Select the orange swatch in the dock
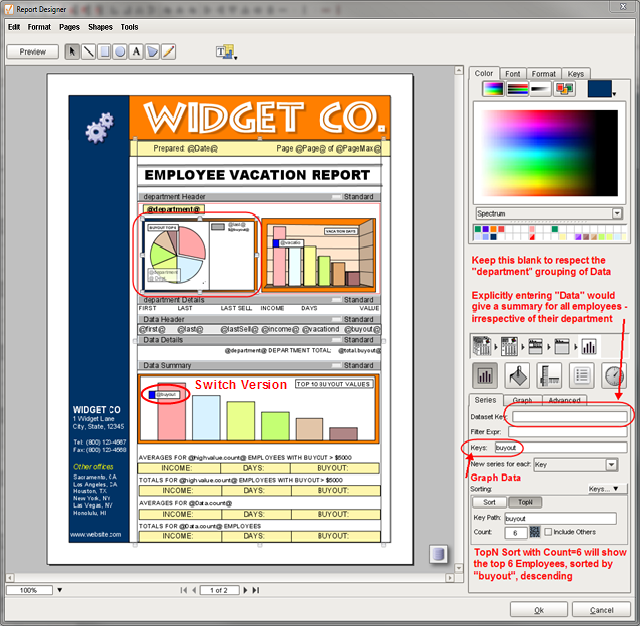Viewport: 640px width, 626px height. coord(493,229)
